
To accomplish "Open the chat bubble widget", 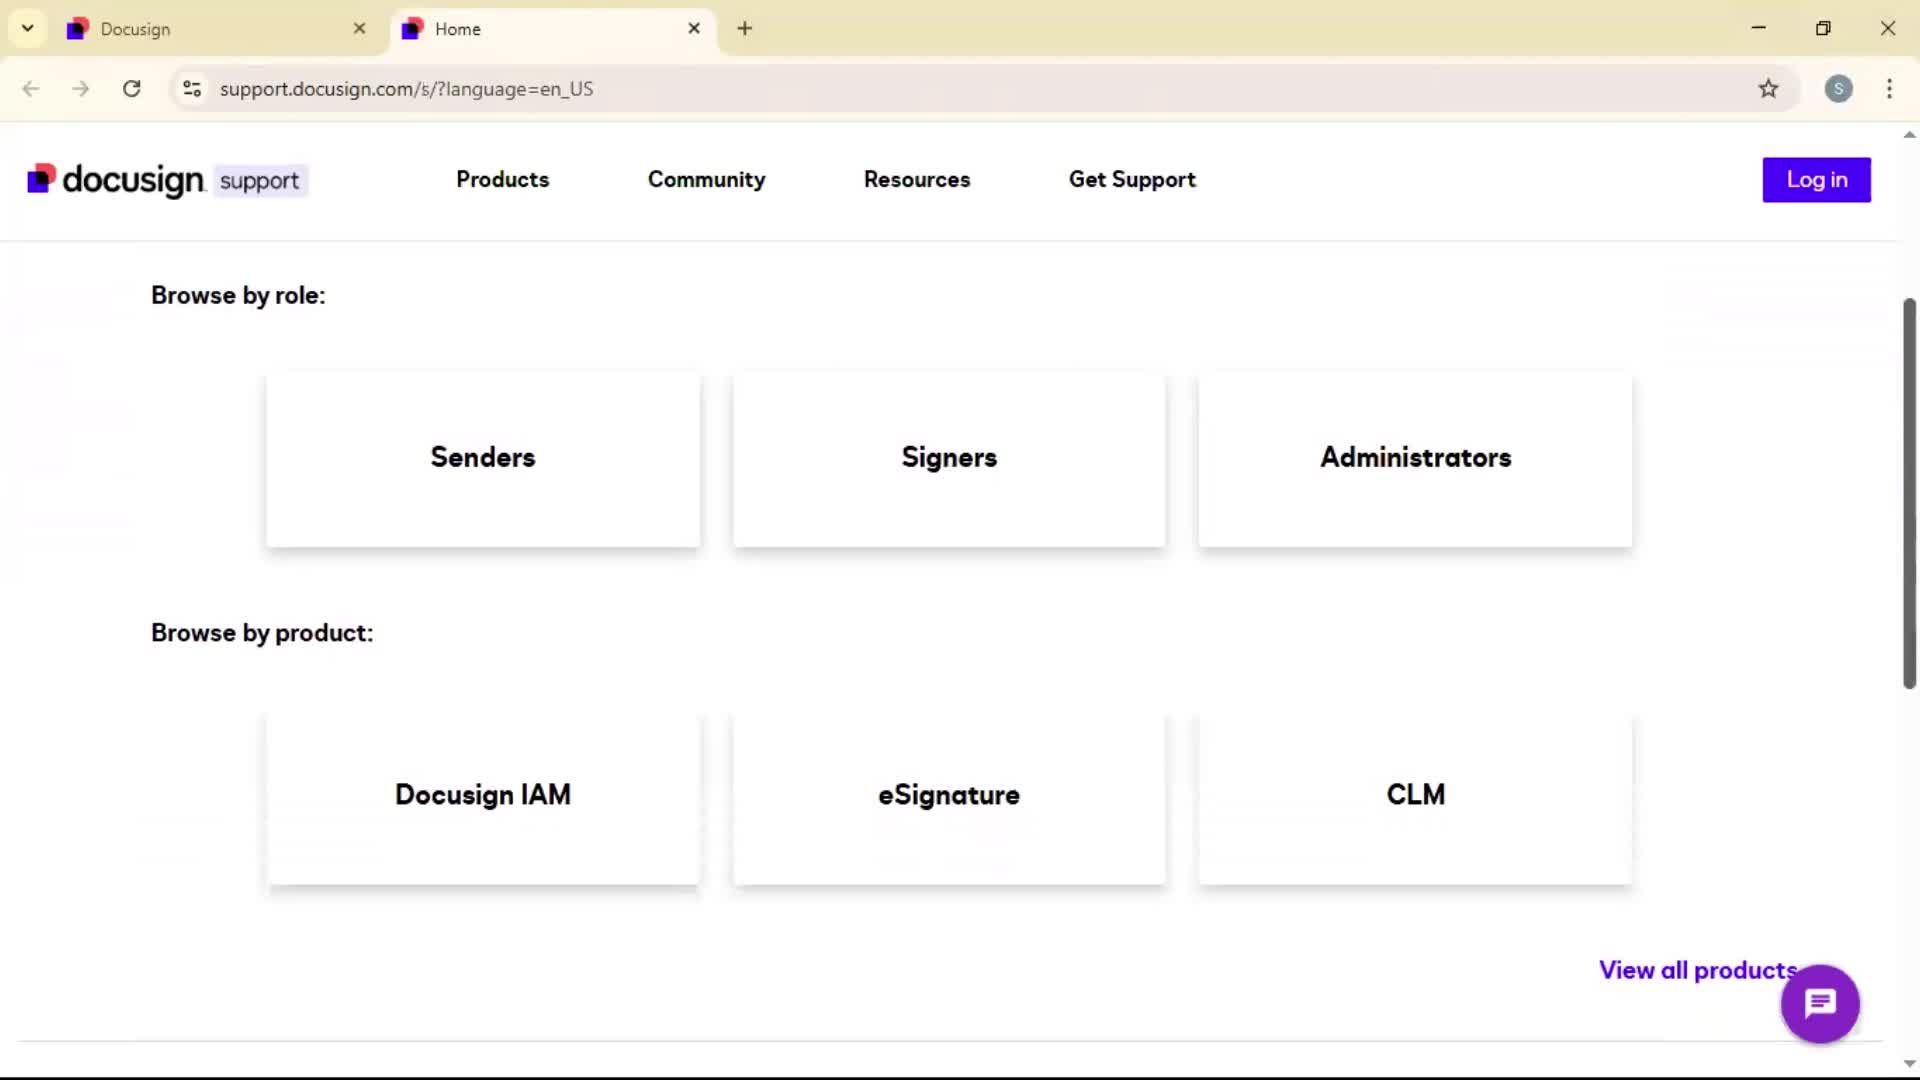I will (1820, 1003).
